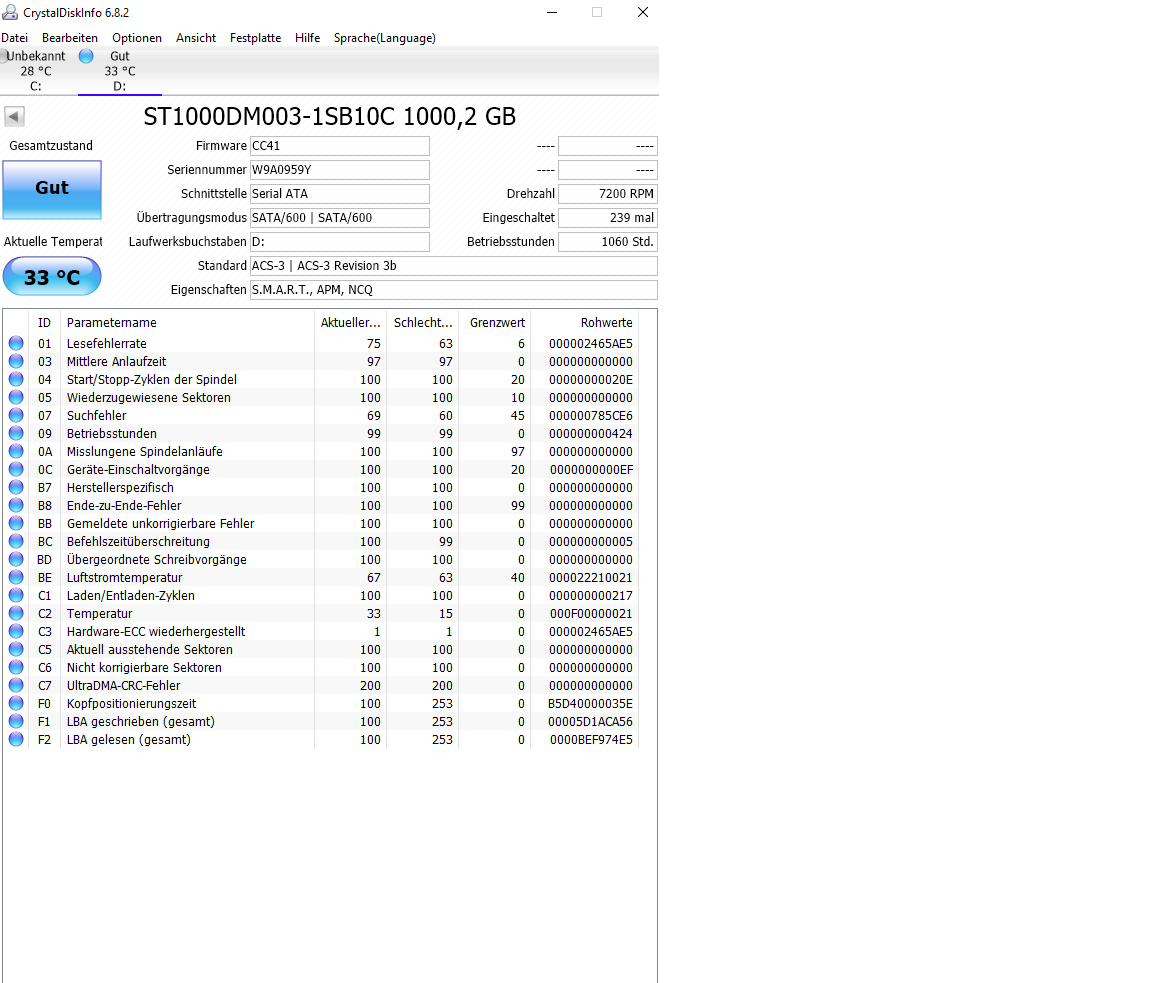This screenshot has width=1152, height=983.
Task: Click the Schnittstelle field Serial ATA
Action: click(339, 194)
